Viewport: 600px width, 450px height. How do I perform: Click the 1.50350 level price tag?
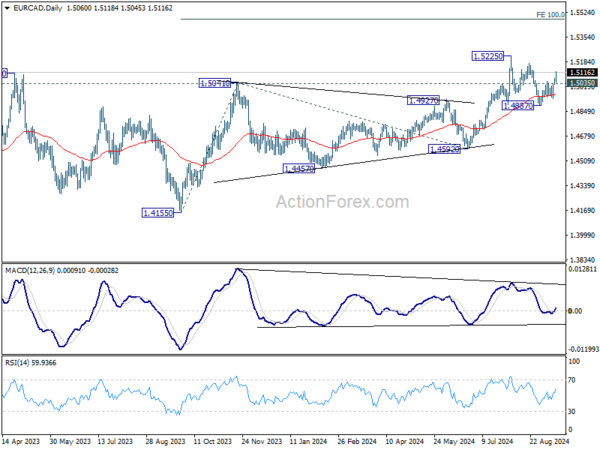tap(582, 83)
